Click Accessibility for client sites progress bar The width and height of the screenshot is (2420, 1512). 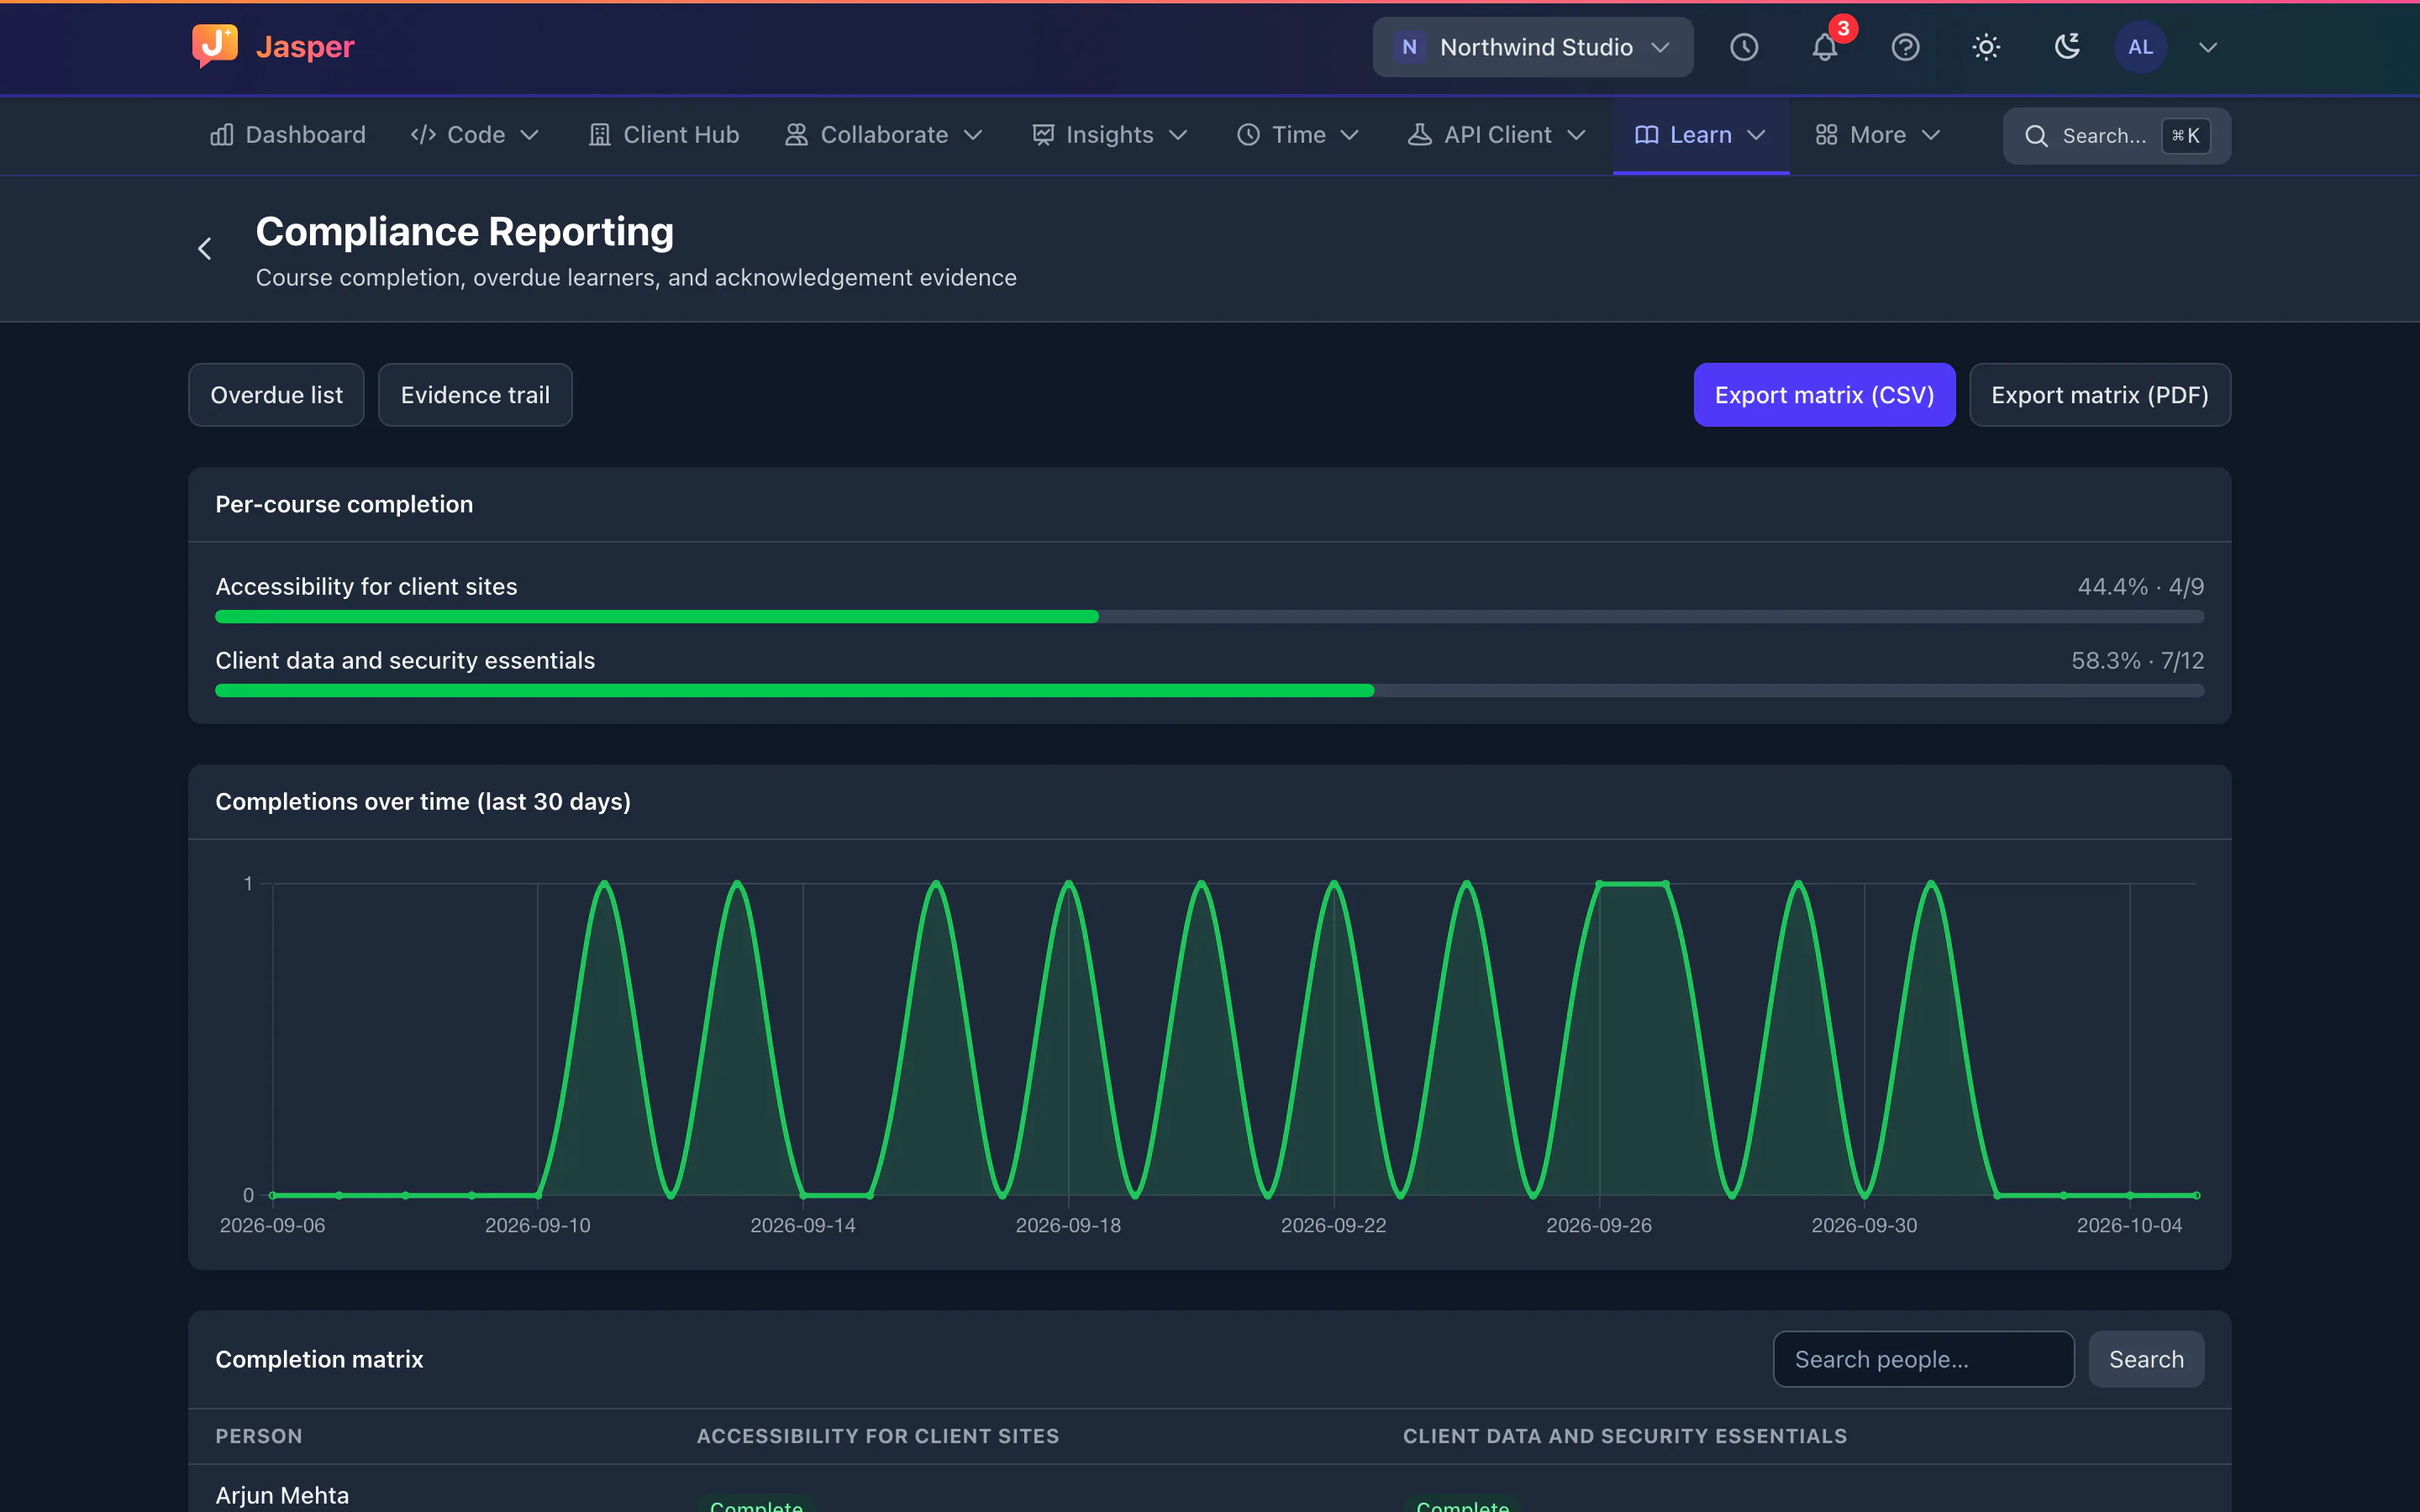pyautogui.click(x=1209, y=617)
